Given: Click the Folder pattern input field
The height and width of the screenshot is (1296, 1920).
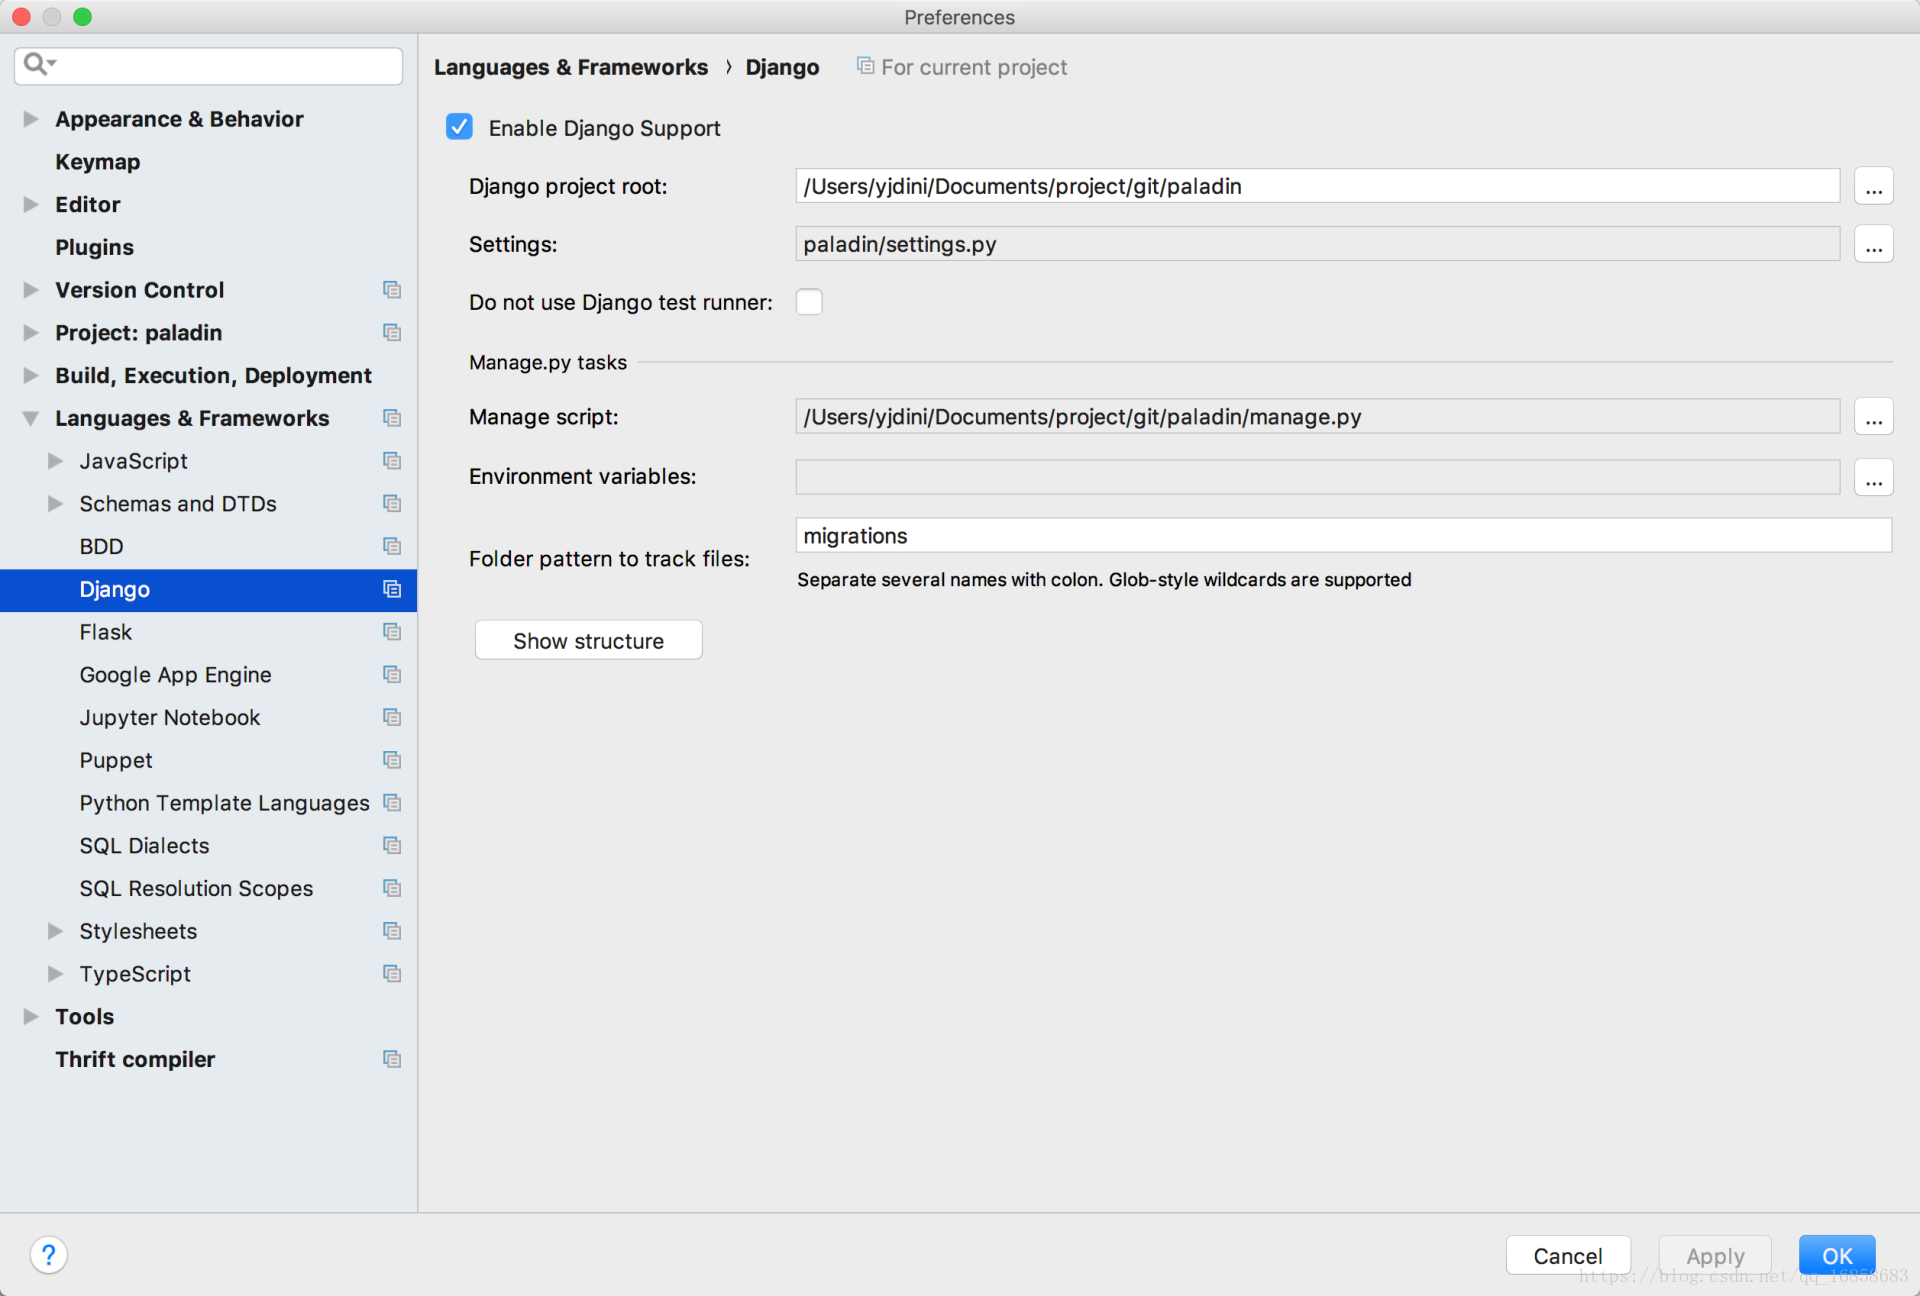Looking at the screenshot, I should coord(1343,535).
